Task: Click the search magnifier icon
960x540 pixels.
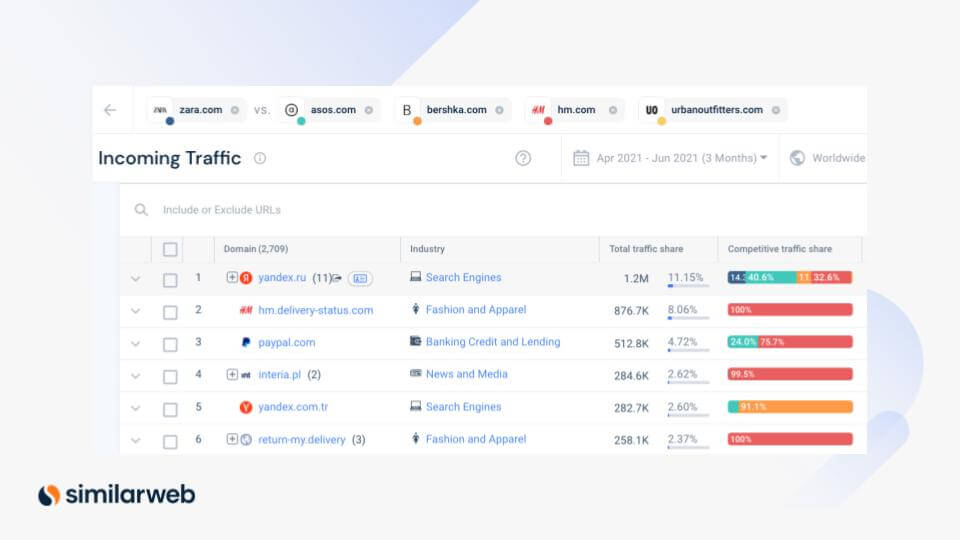Action: pyautogui.click(x=141, y=210)
